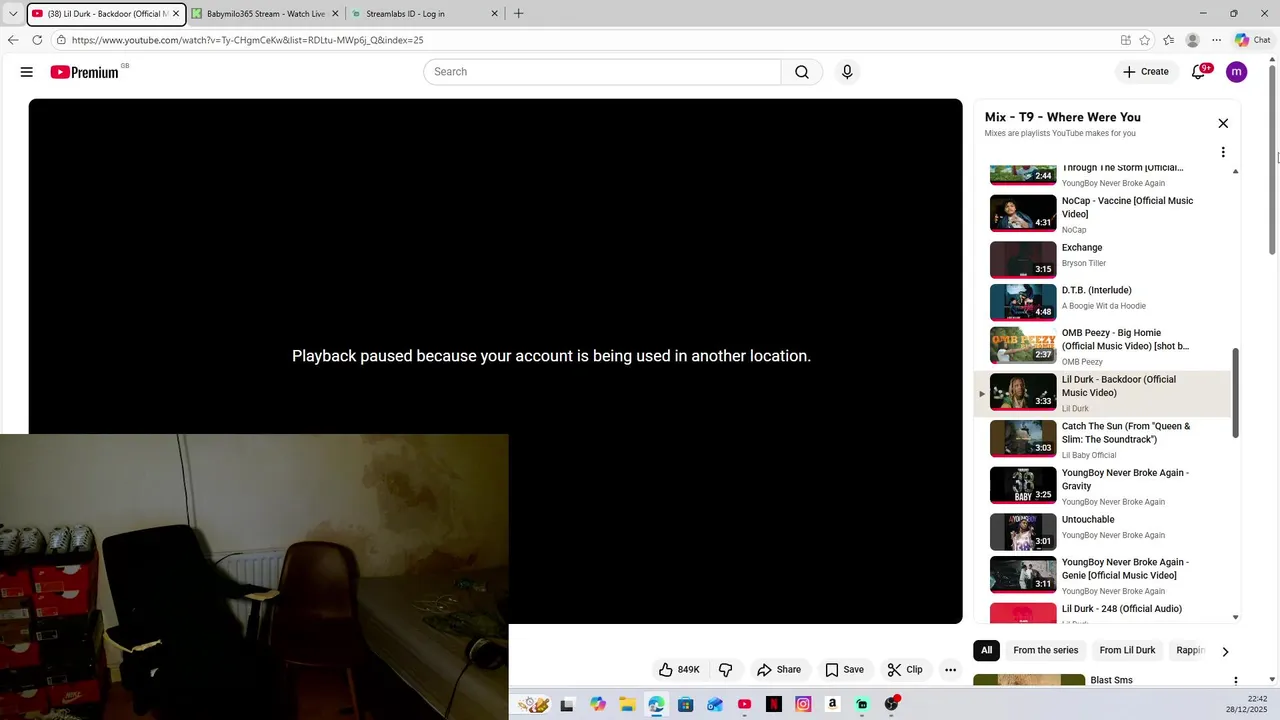Screen dimensions: 1280x720
Task: Click the playlist panel scrollbar thumb
Action: click(1235, 393)
